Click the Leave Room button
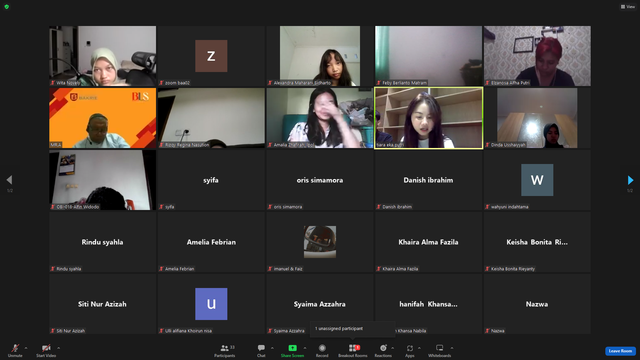The height and width of the screenshot is (360, 640). pos(620,351)
